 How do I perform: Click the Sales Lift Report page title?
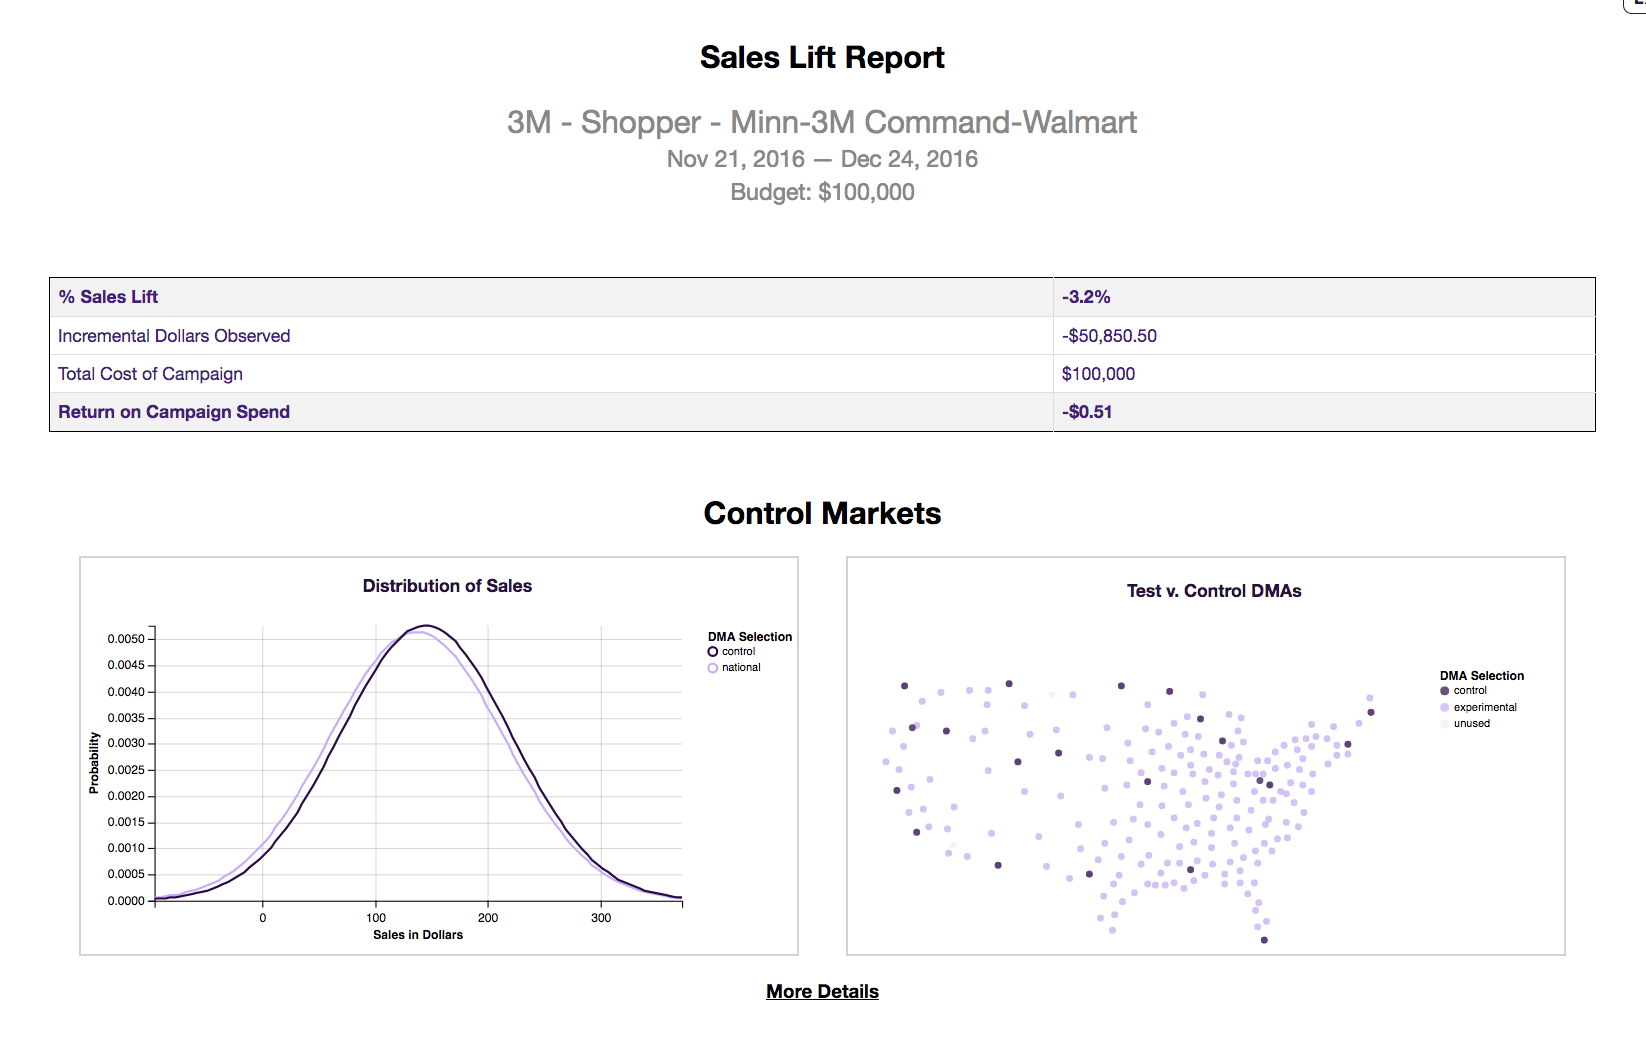(x=822, y=57)
